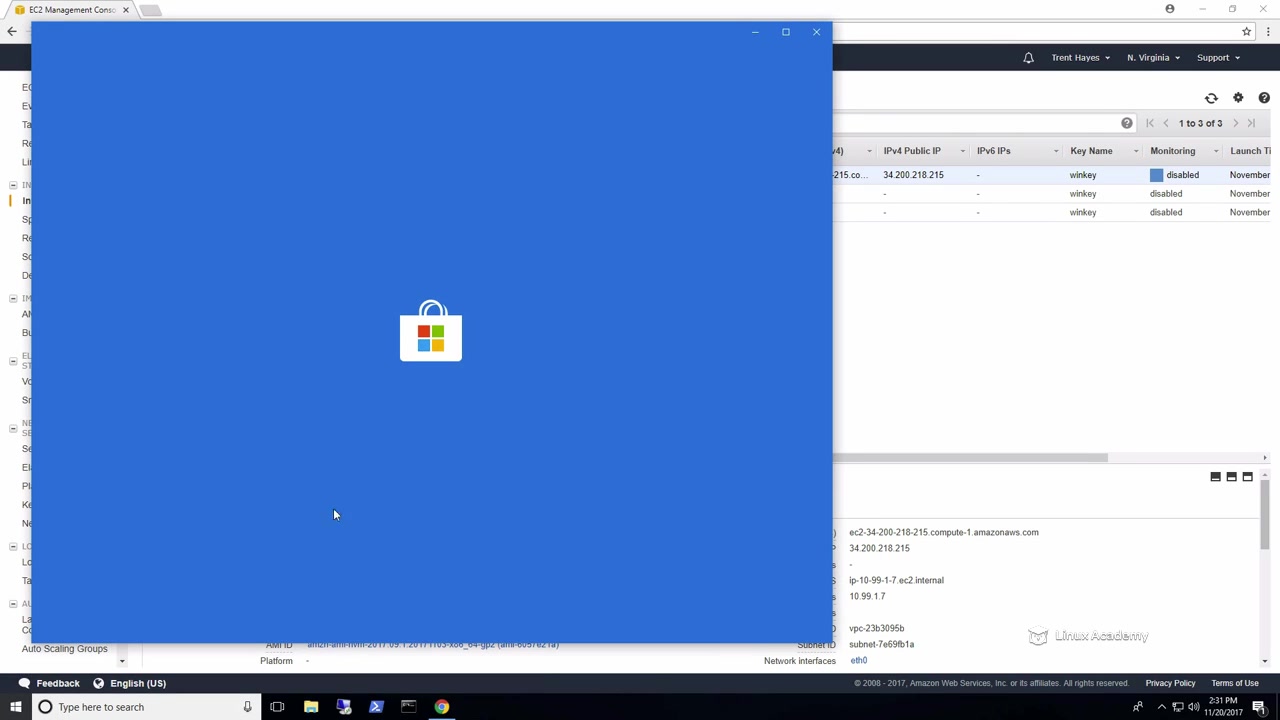Open Auto Scaling Groups in the sidebar
The height and width of the screenshot is (720, 1280).
64,649
